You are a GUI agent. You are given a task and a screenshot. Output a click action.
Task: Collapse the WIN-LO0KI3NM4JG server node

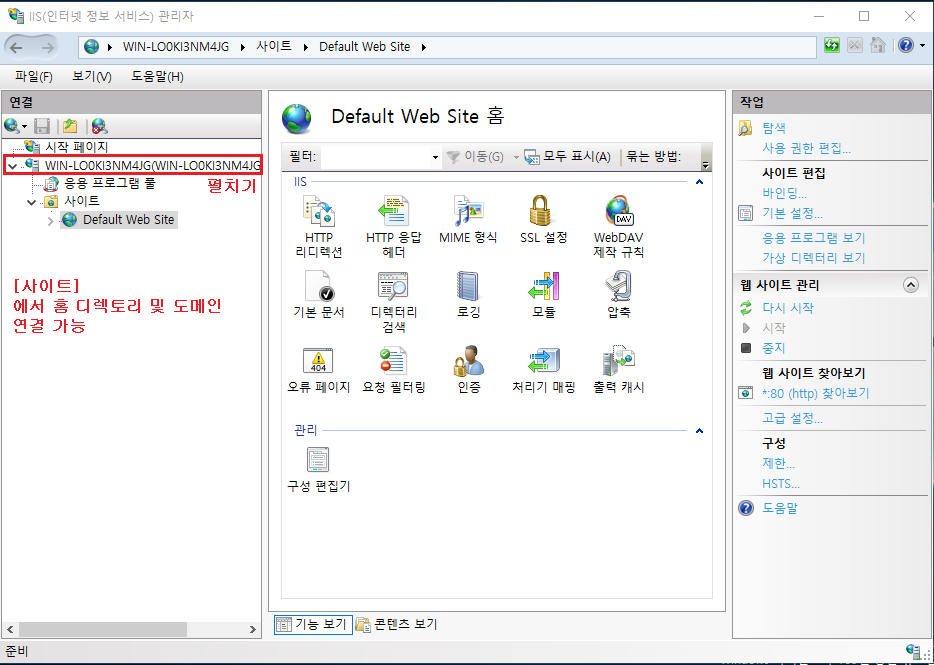pos(13,165)
